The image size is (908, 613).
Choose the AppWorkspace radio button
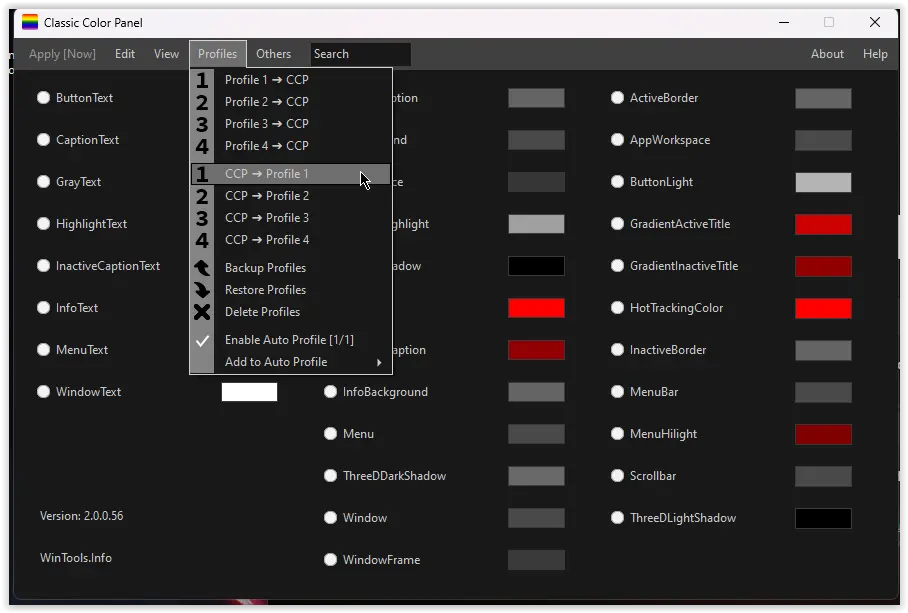click(617, 140)
